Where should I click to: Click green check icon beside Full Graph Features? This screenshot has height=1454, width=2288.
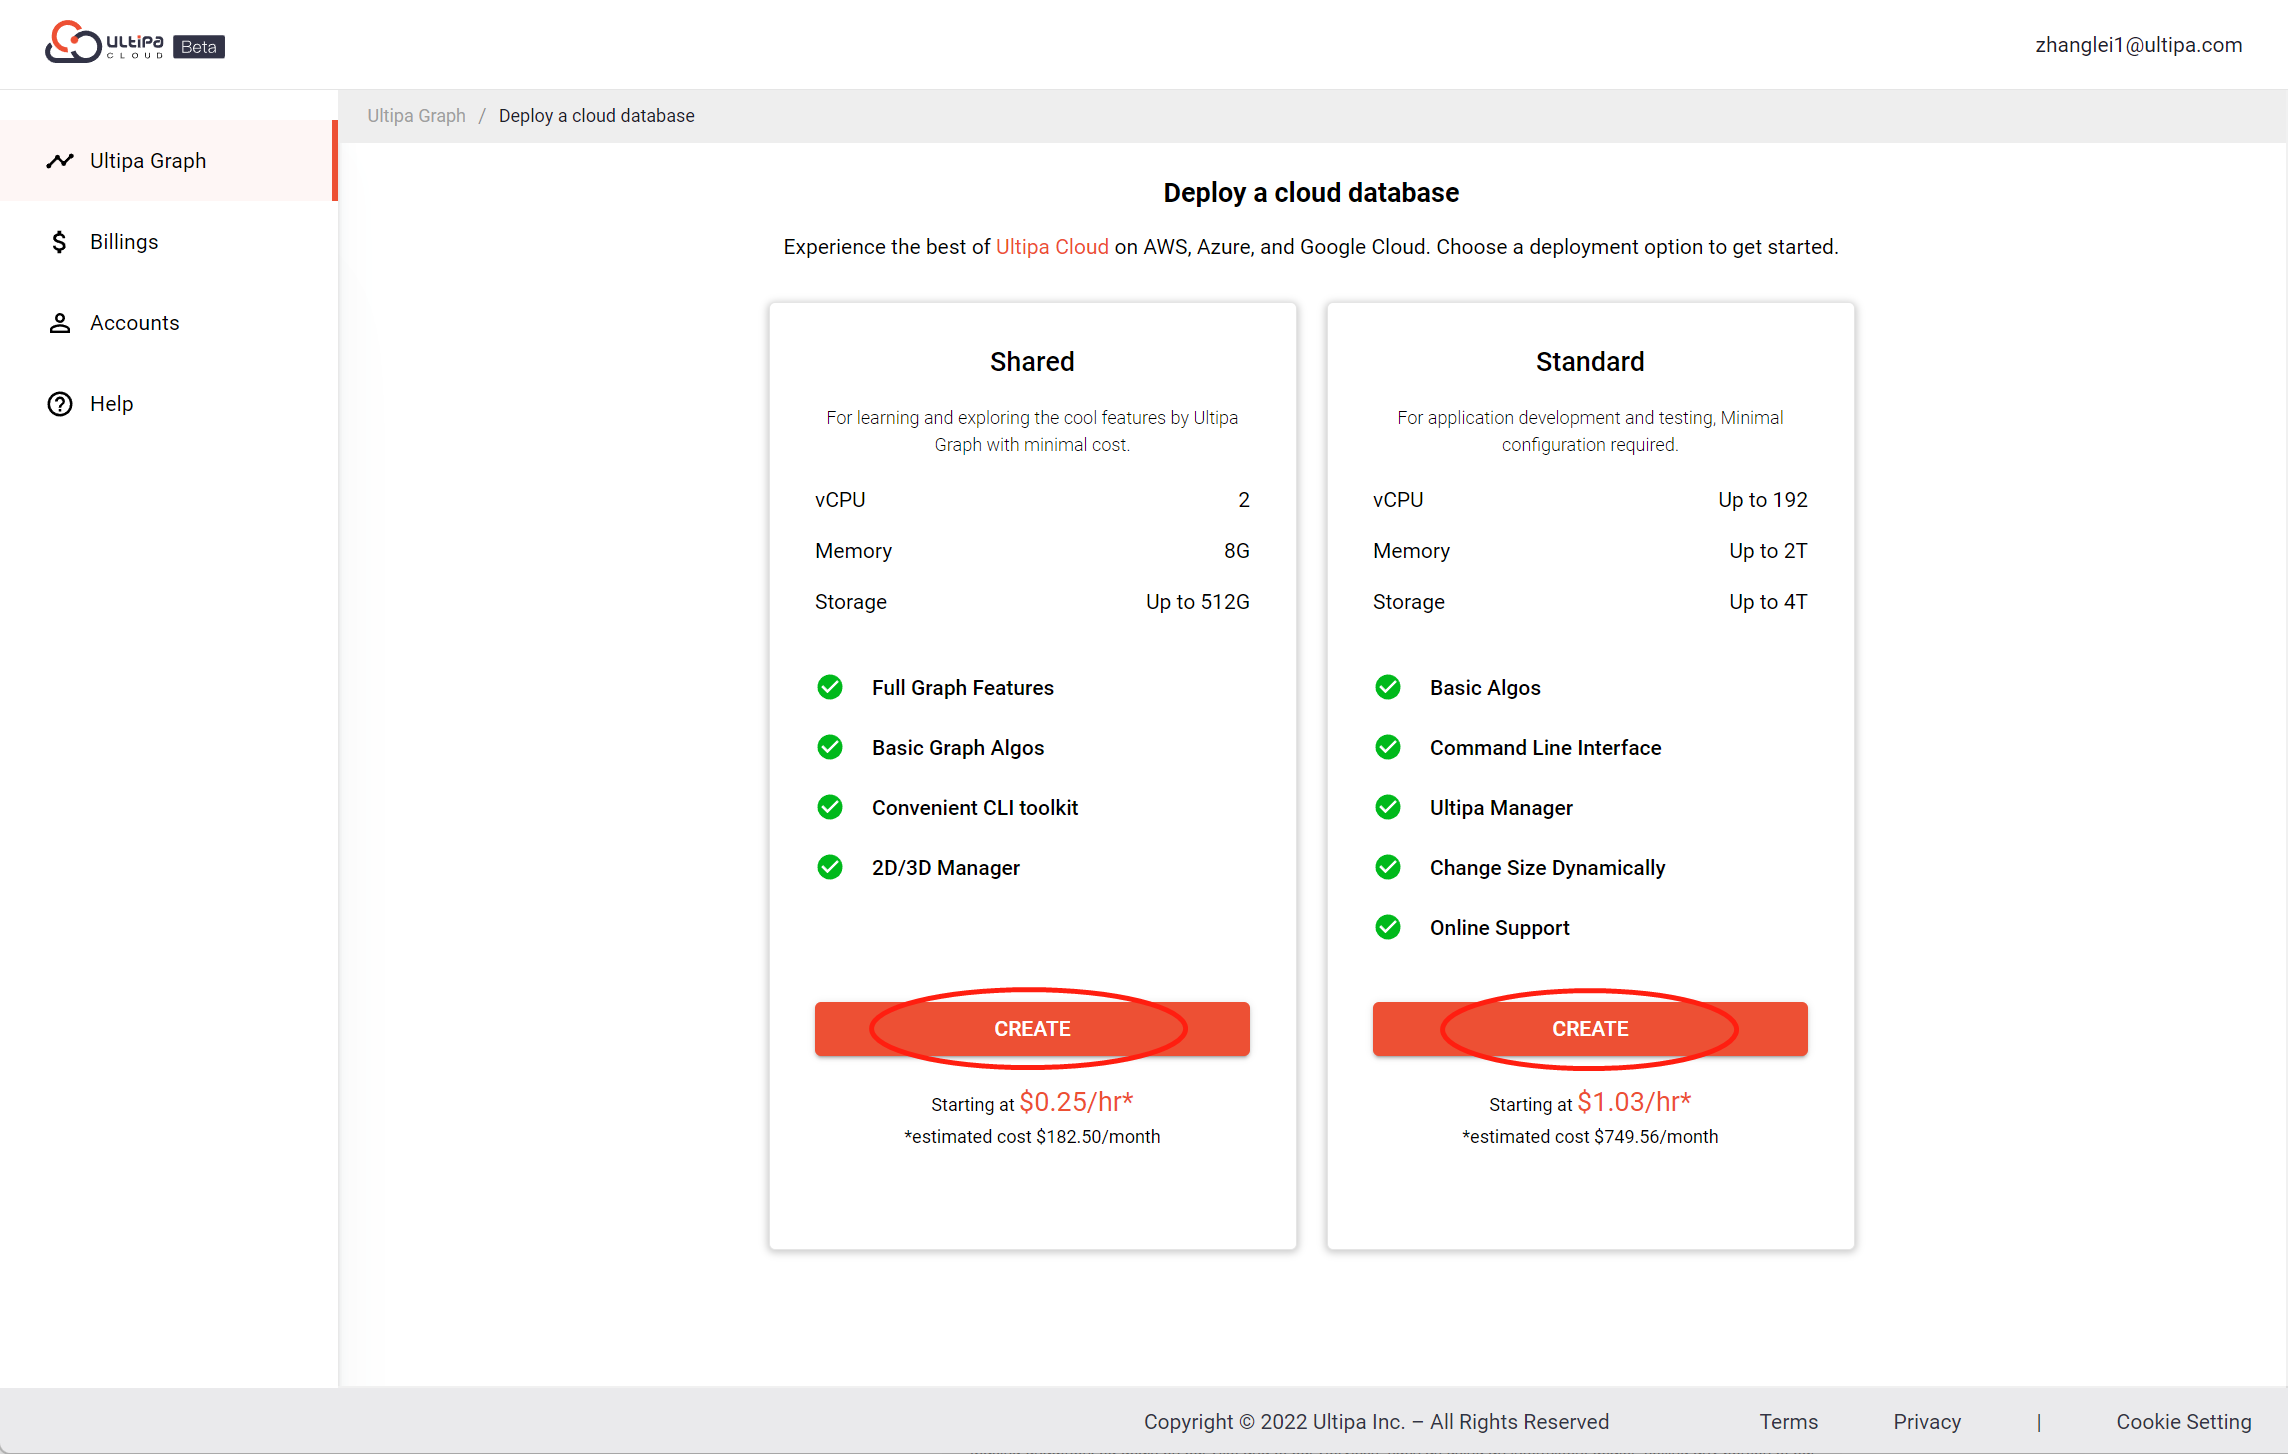pos(830,687)
